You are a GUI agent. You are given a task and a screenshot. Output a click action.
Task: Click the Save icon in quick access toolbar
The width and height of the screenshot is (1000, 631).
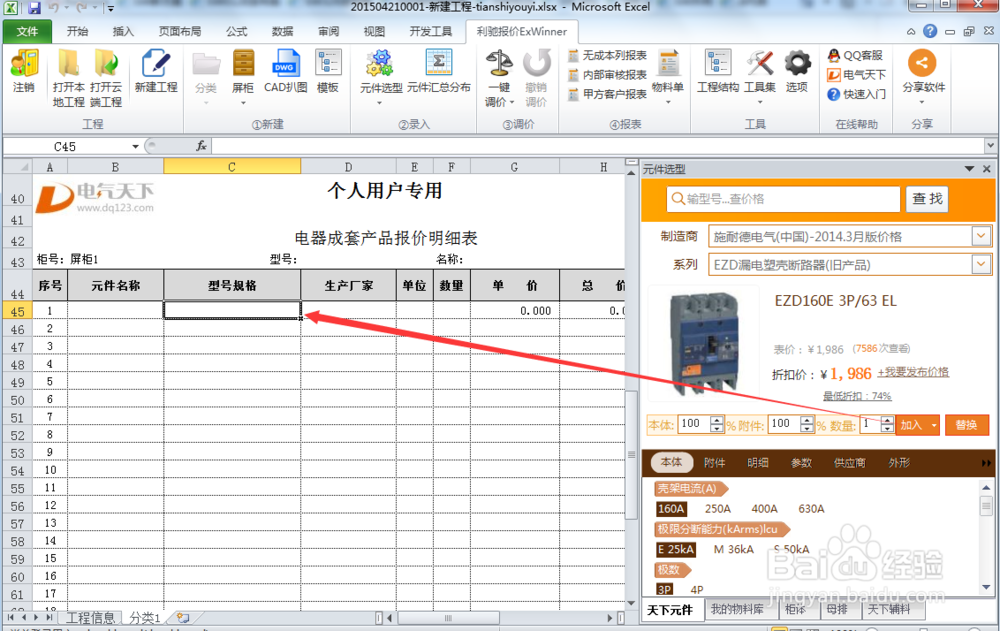34,8
